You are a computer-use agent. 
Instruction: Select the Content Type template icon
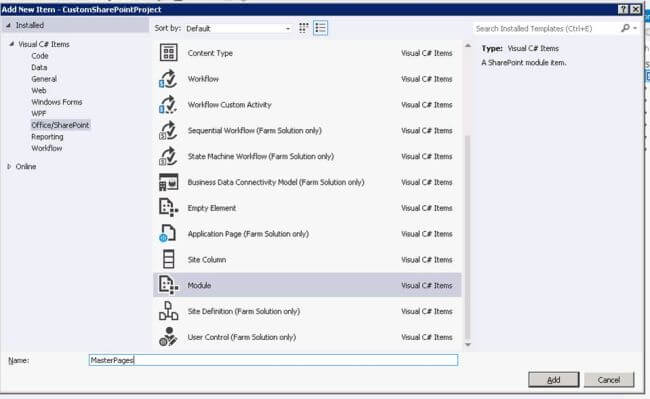pyautogui.click(x=168, y=53)
